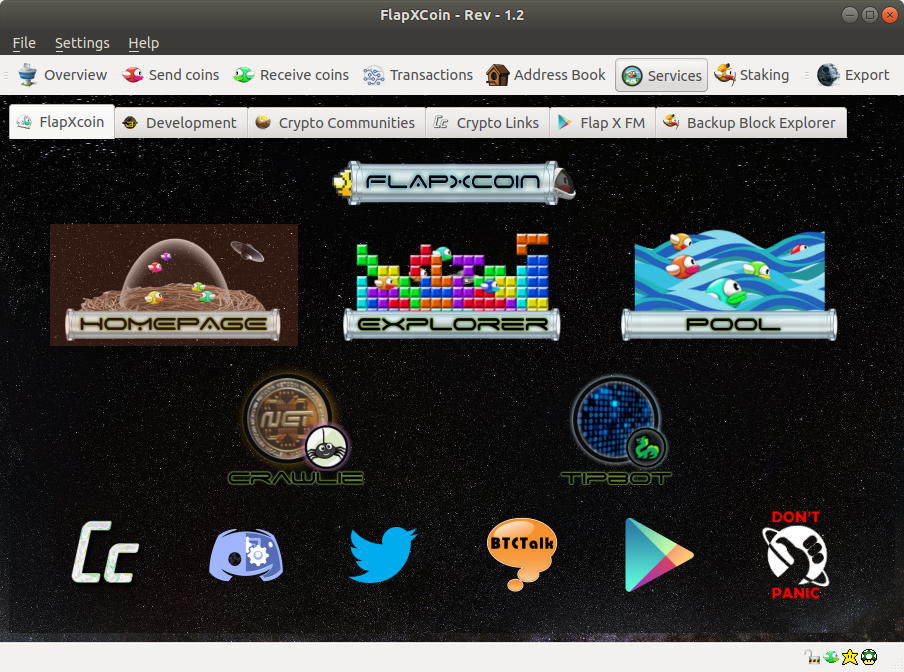The height and width of the screenshot is (672, 904).
Task: Open the BTCTalk speech-bubble icon
Action: [x=522, y=554]
